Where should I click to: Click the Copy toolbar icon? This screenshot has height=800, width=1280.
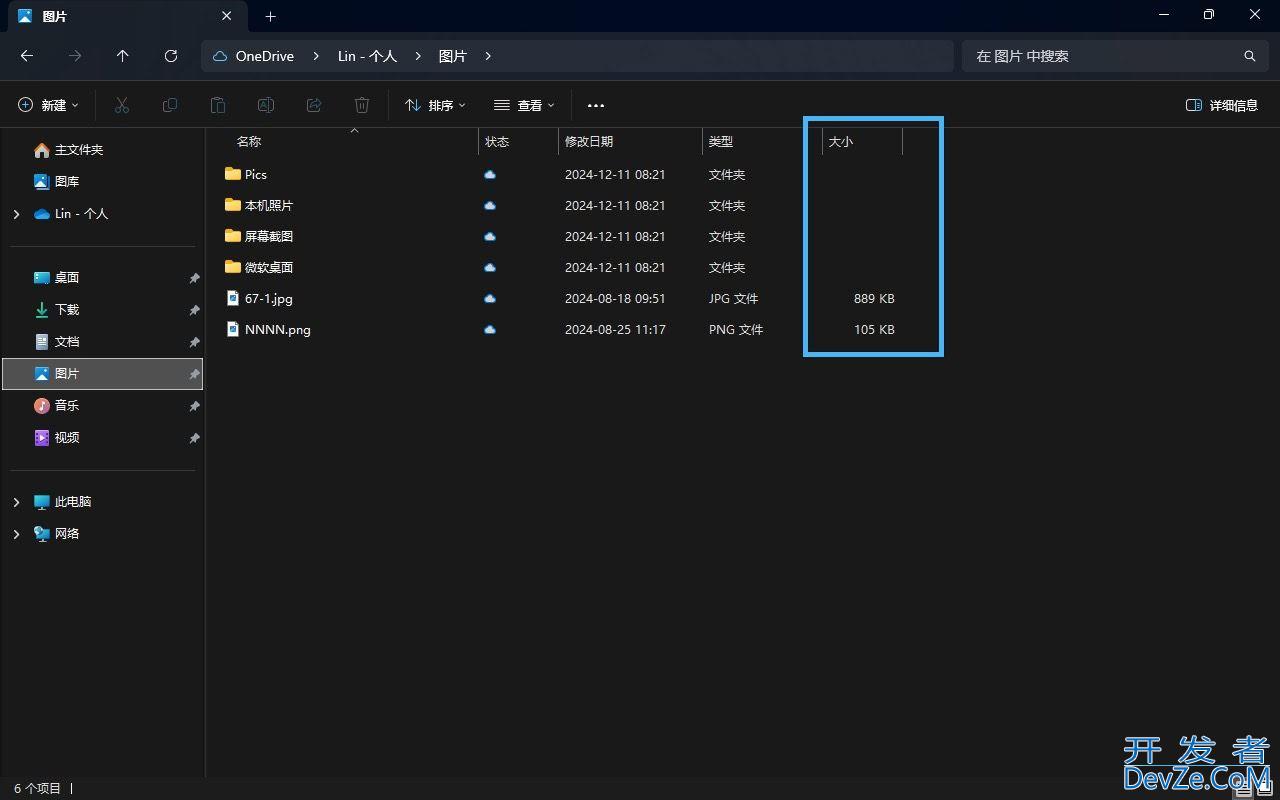[170, 105]
